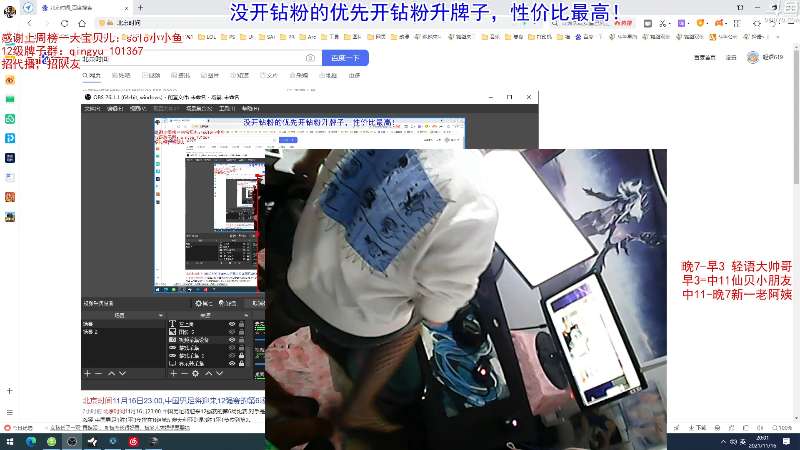The image size is (800, 450).
Task: Open the sidebar hamburger menu icon
Action: pos(10,412)
